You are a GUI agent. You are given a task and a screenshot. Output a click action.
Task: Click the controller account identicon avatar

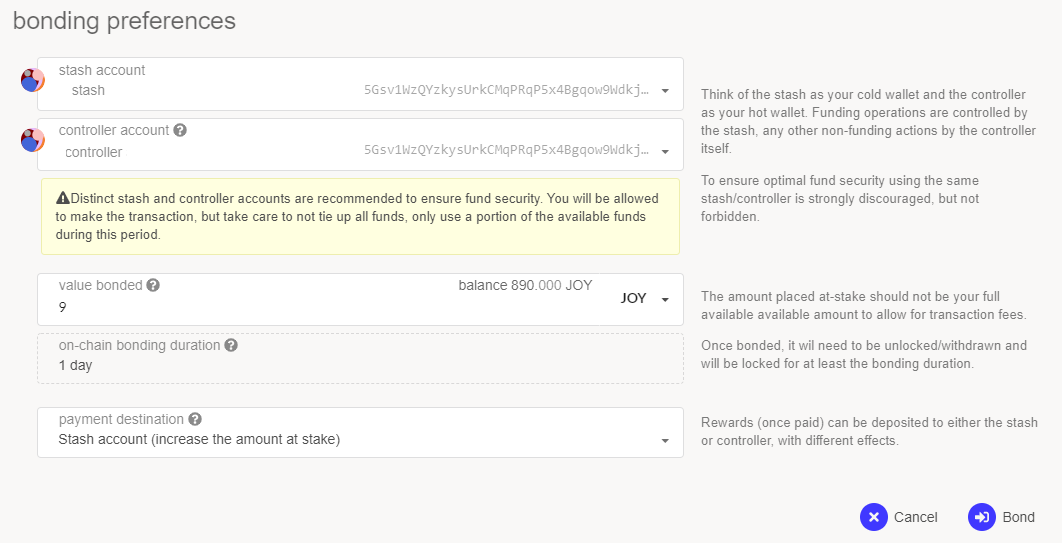32,140
